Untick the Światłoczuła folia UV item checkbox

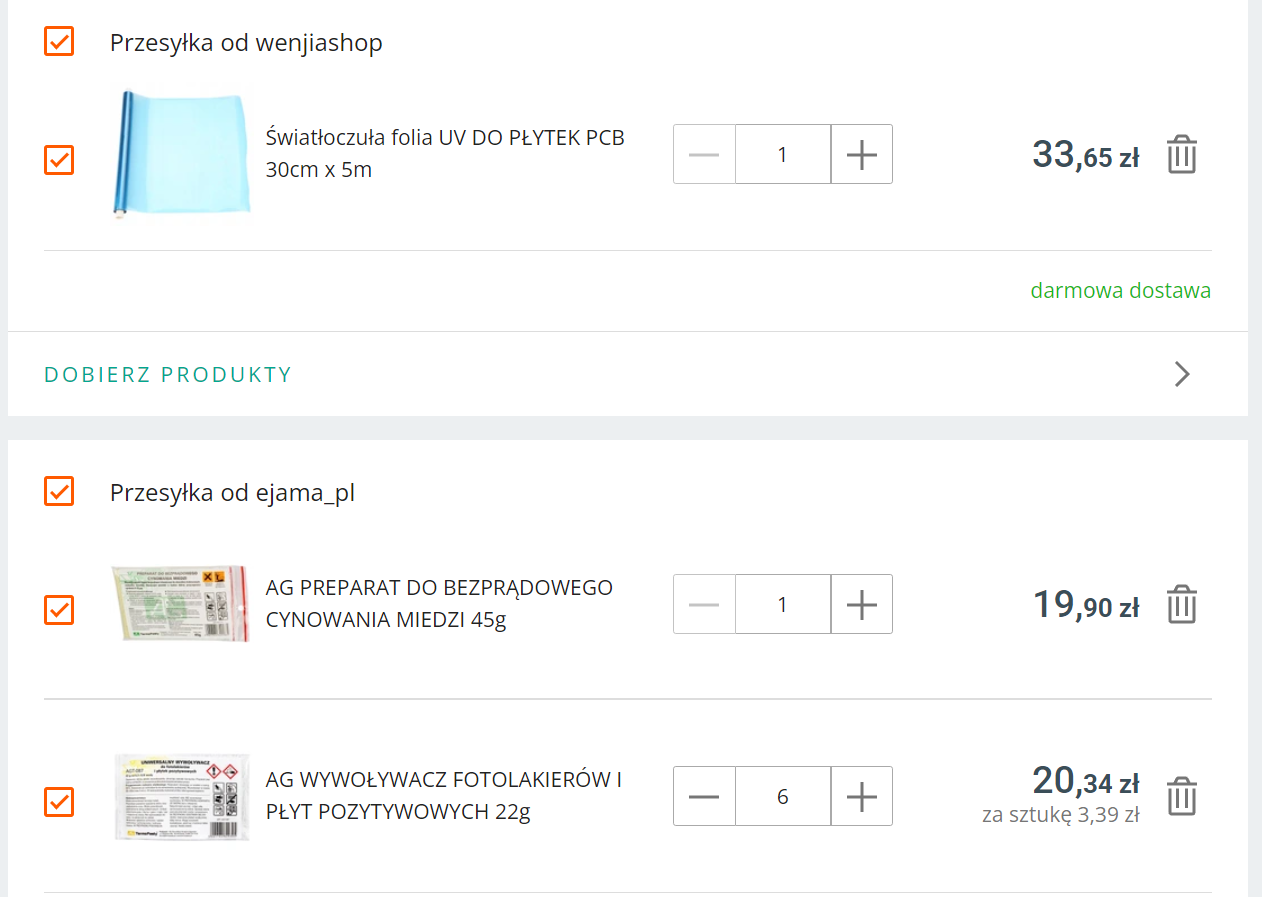pos(59,160)
